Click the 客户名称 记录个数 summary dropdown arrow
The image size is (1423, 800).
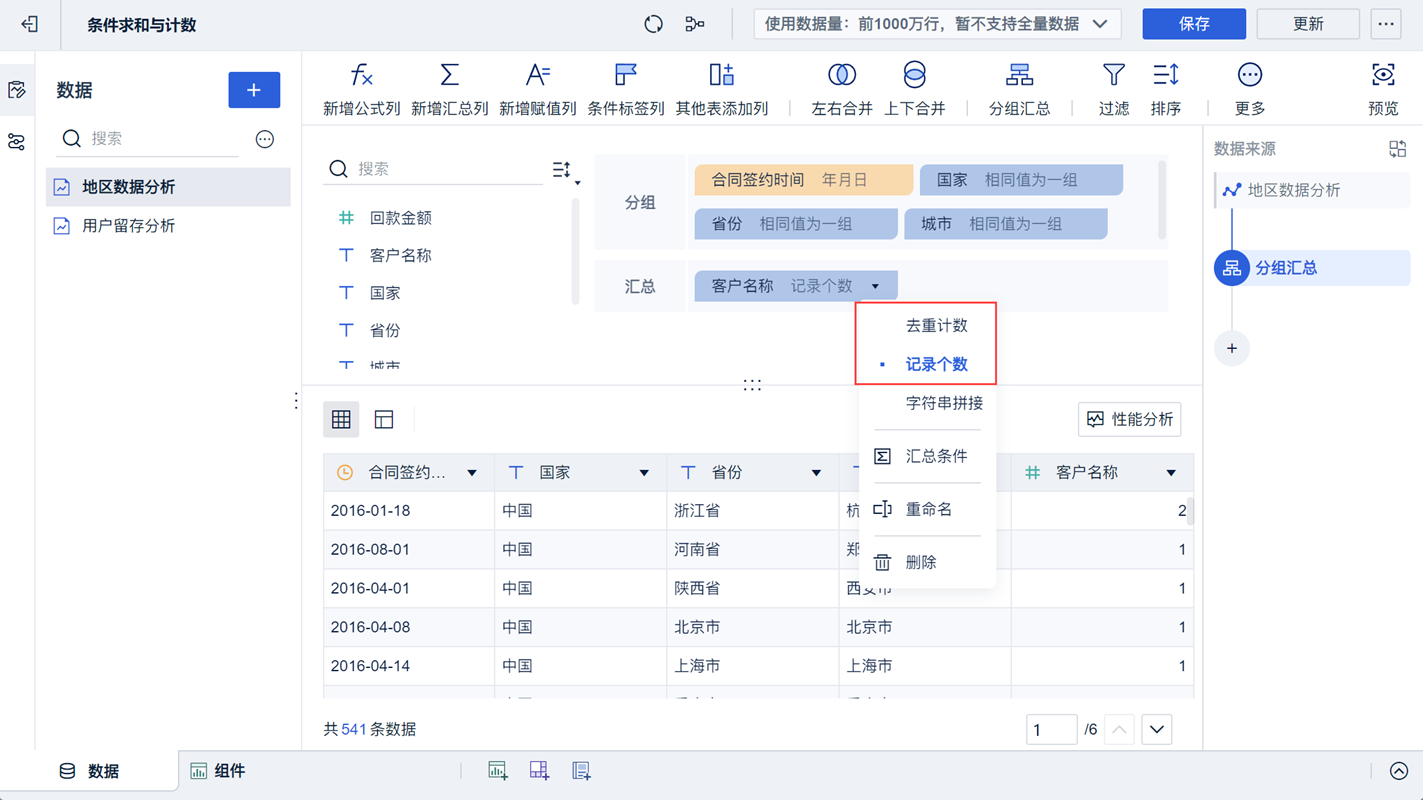point(875,286)
